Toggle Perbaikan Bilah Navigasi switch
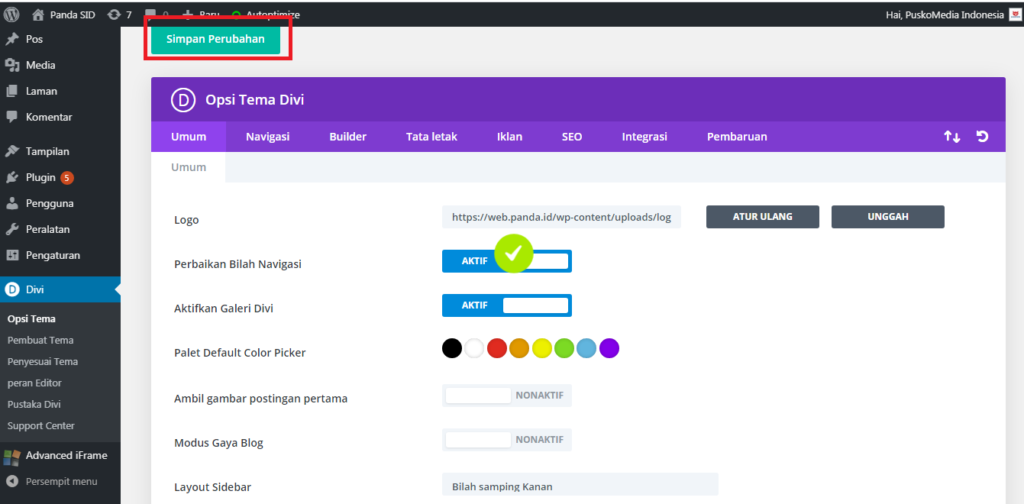Viewport: 1024px width, 504px height. coord(507,261)
